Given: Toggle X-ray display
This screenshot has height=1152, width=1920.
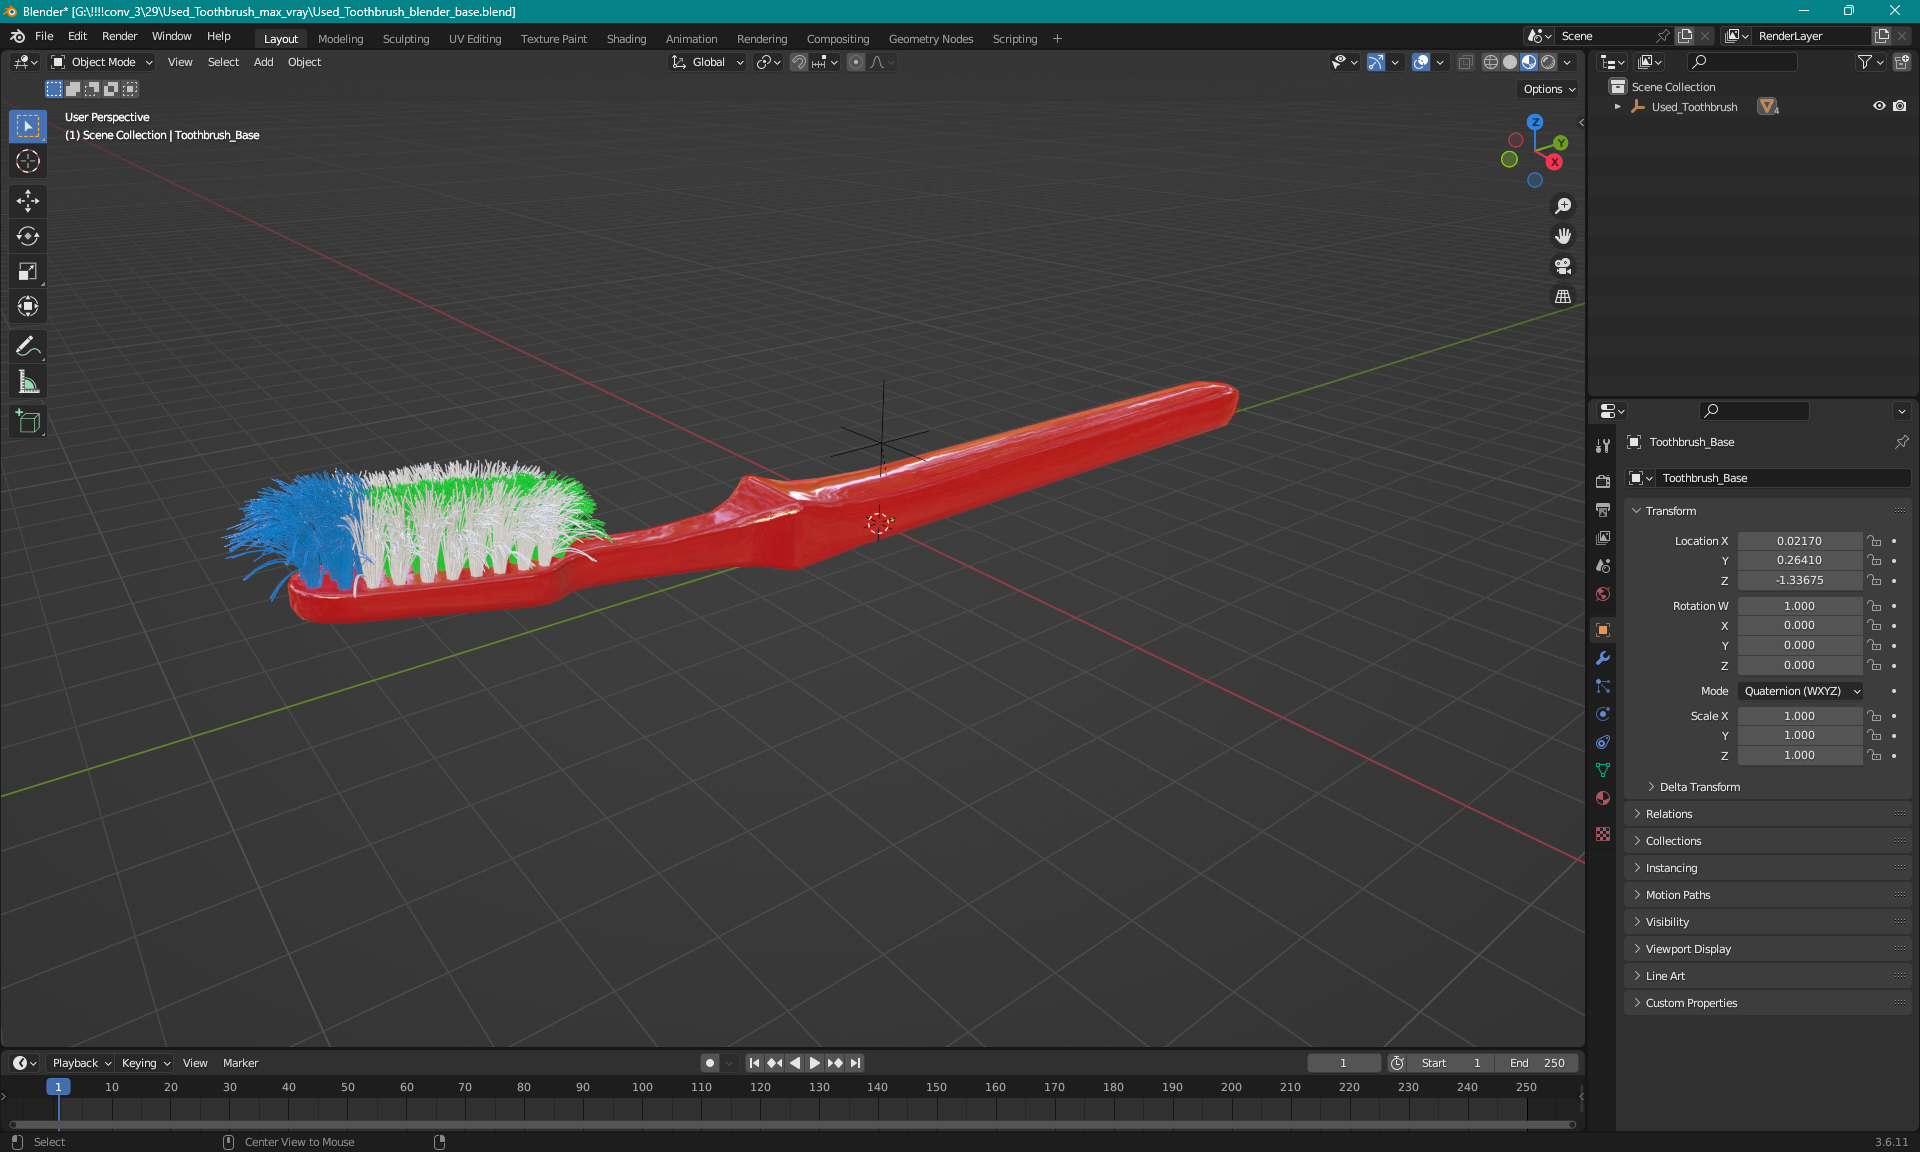Looking at the screenshot, I should click(1465, 62).
